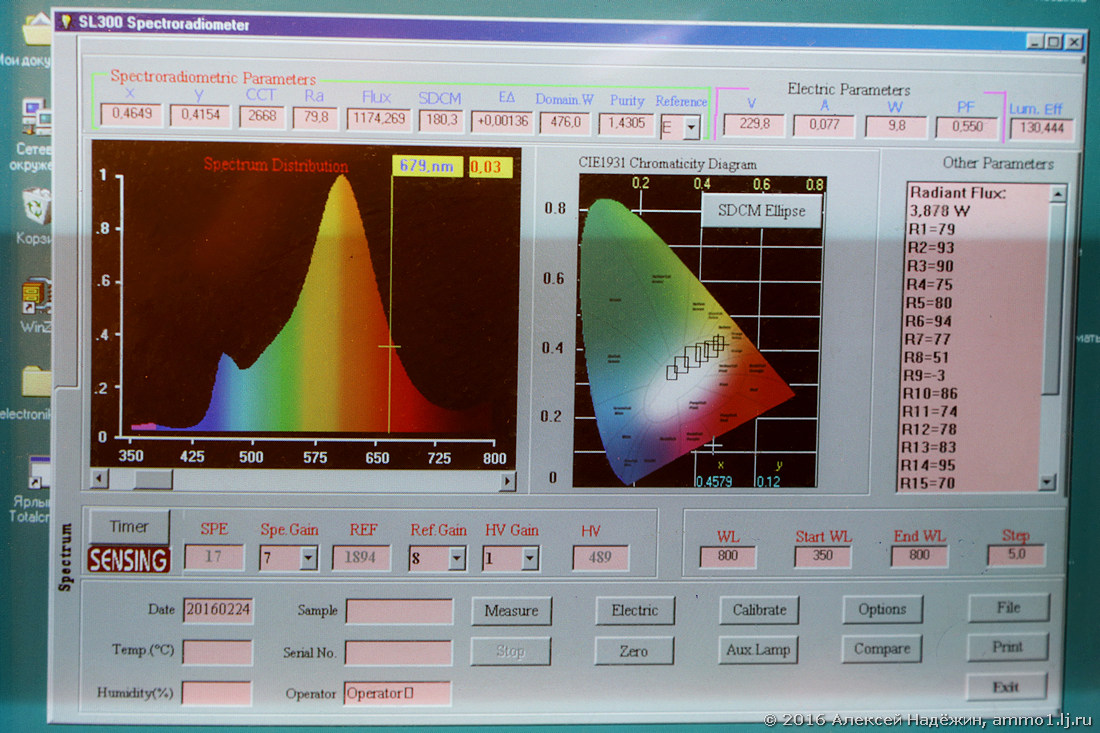Open the Ref.Gain dropdown
The image size is (1100, 733).
pyautogui.click(x=457, y=558)
